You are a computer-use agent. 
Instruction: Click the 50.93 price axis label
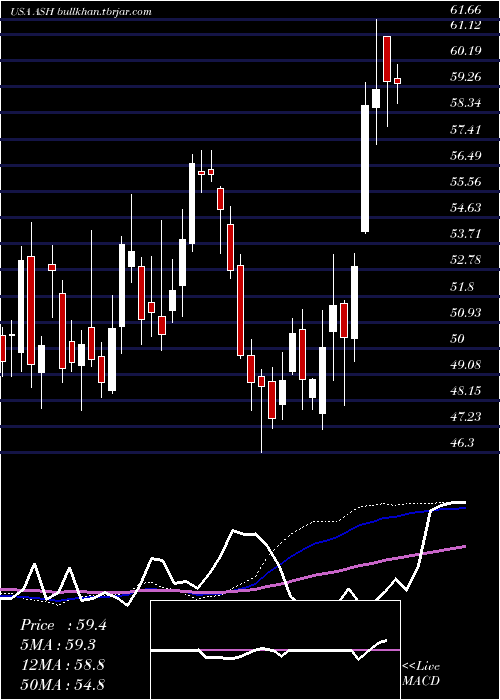(x=466, y=312)
